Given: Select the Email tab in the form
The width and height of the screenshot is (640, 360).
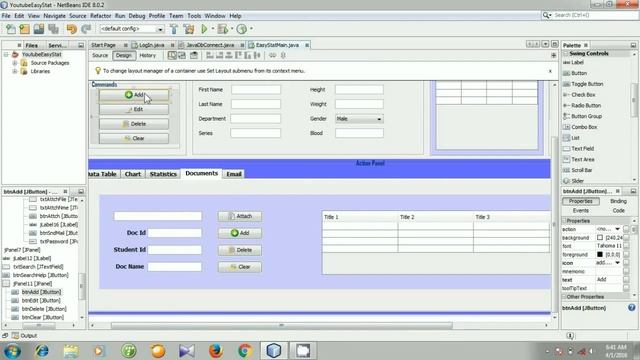Looking at the screenshot, I should 234,174.
